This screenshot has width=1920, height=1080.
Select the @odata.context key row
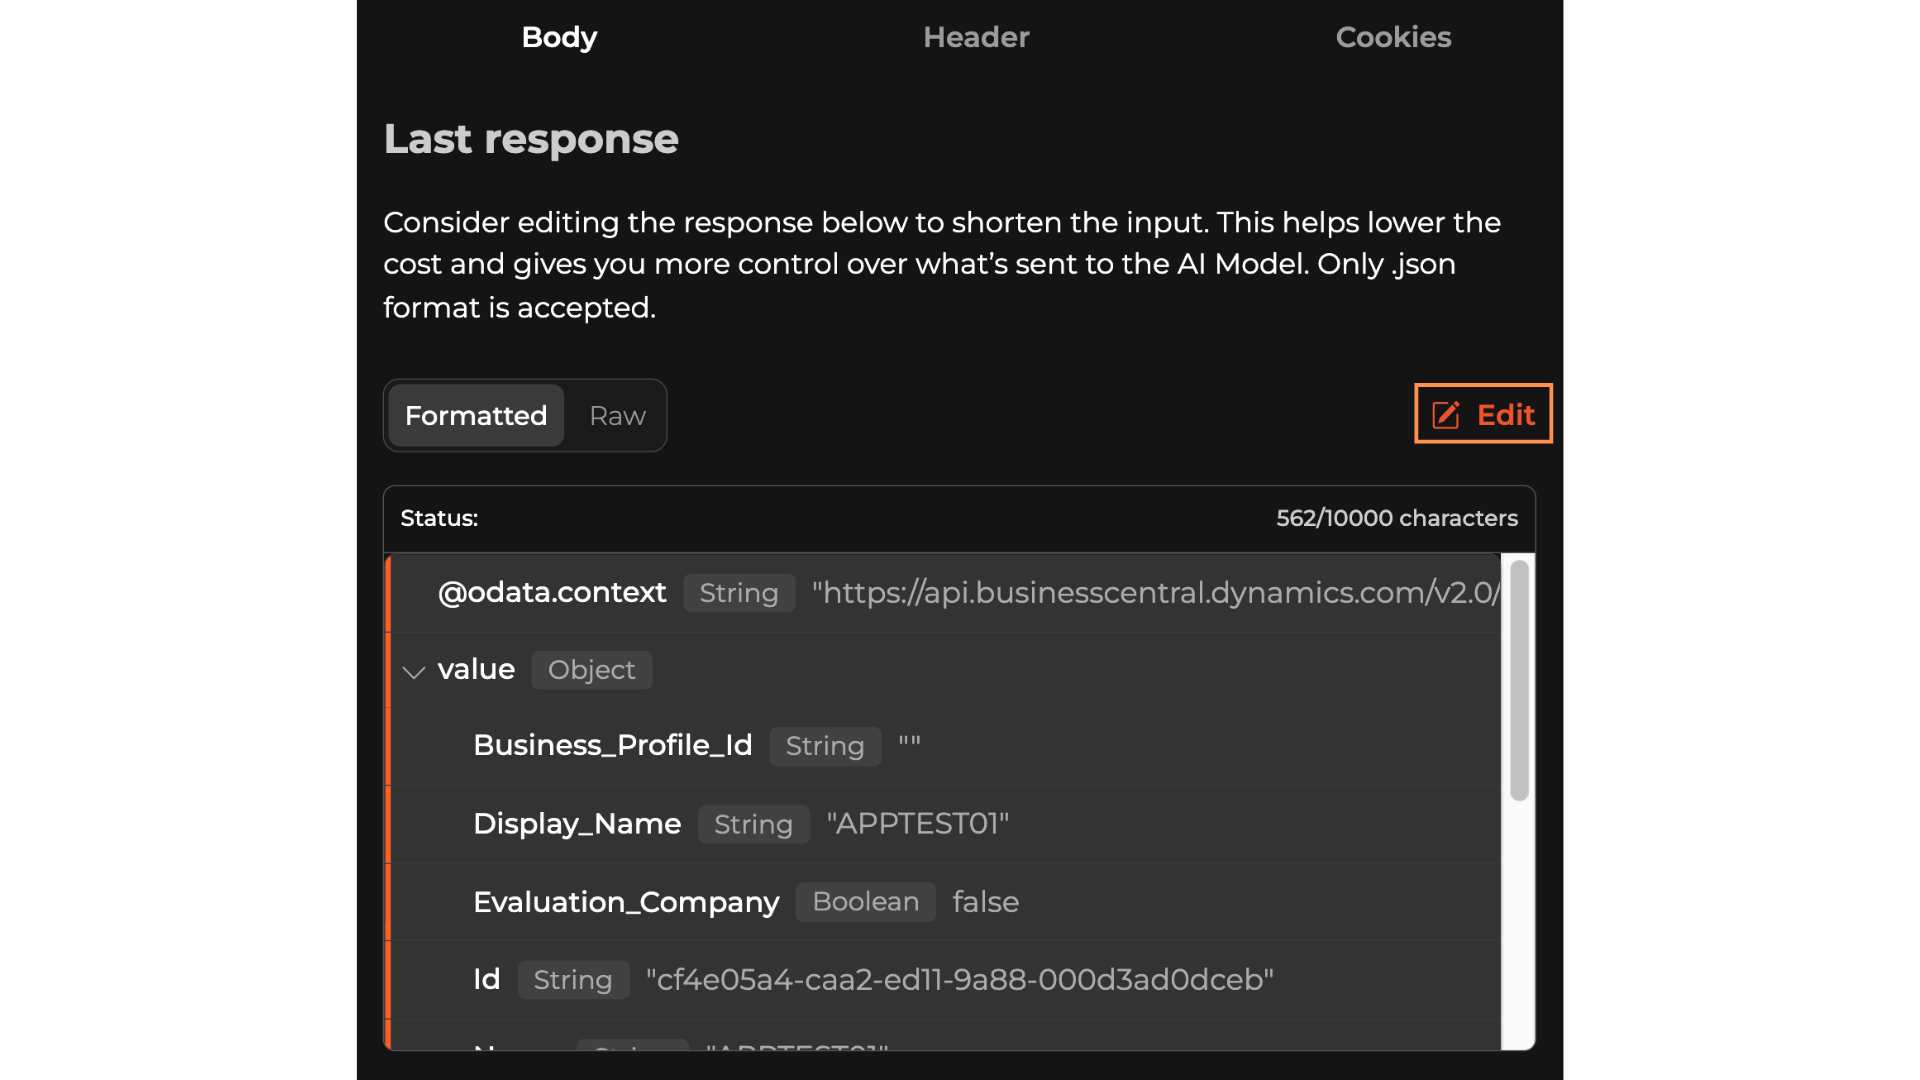552,592
